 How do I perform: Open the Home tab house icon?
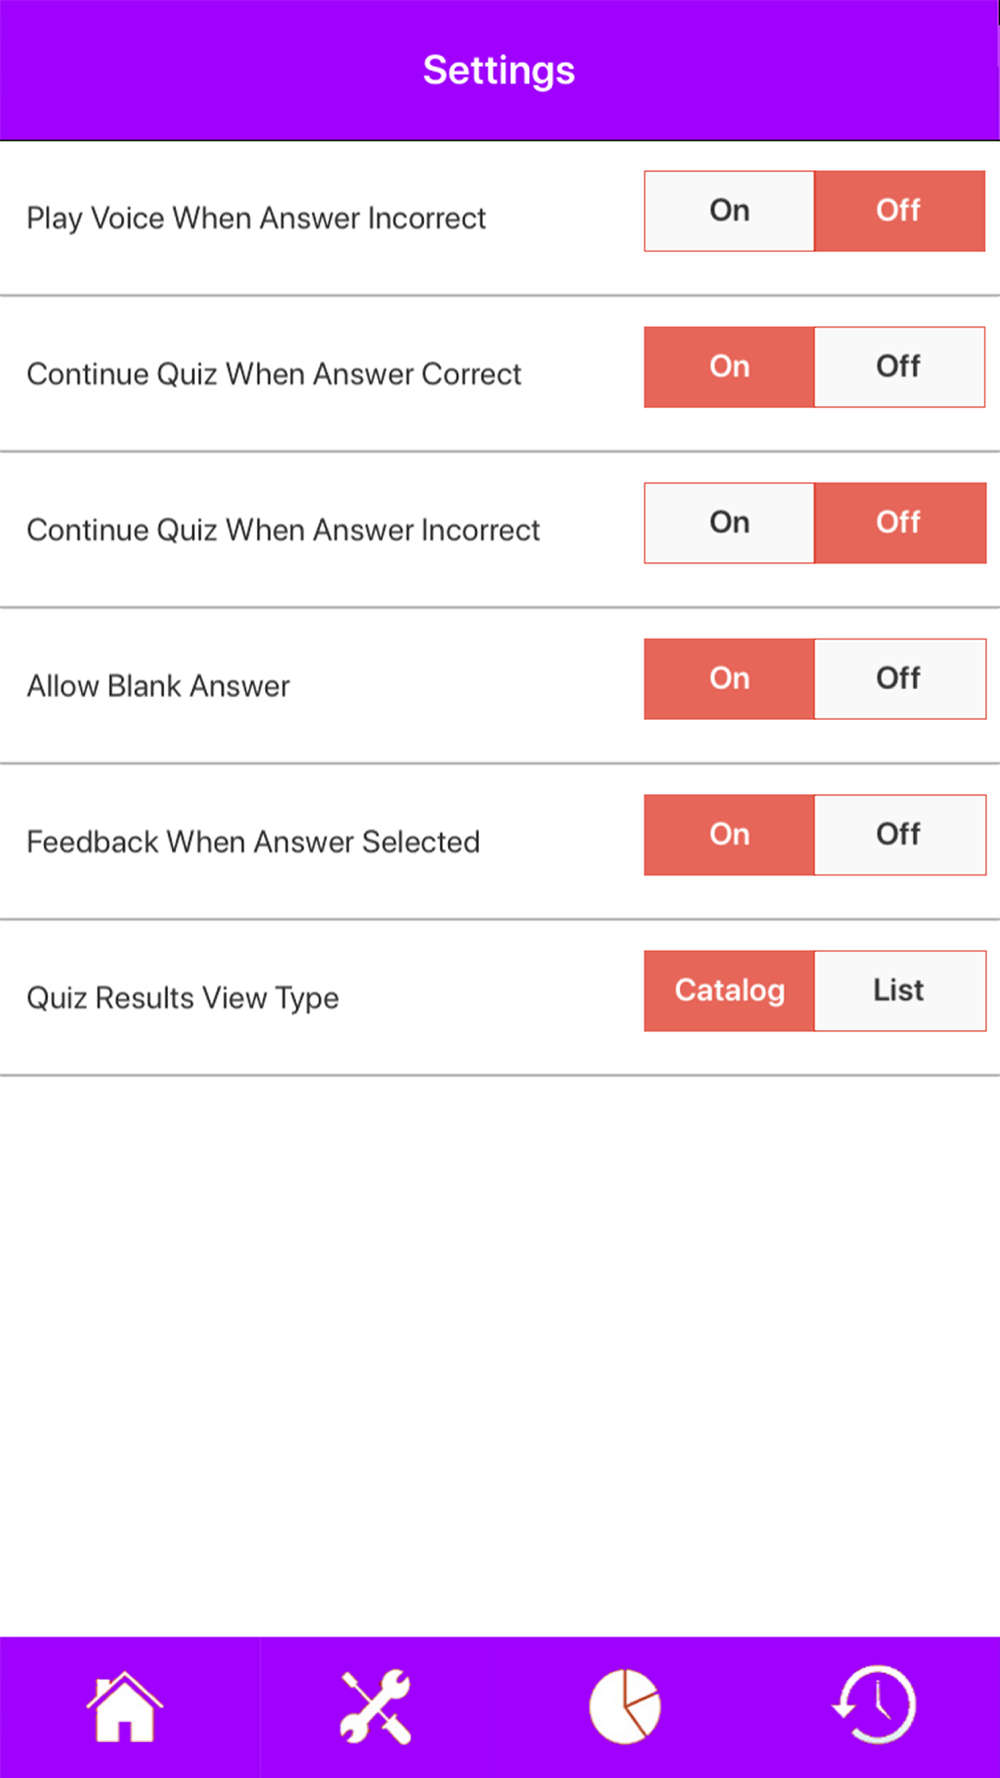coord(124,1706)
